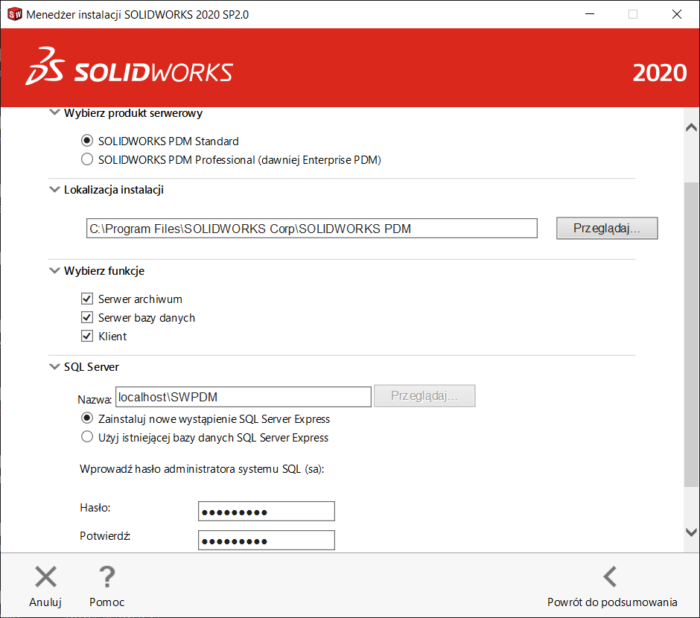Click the Anuluj X icon
This screenshot has height=618, width=700.
coord(46,576)
